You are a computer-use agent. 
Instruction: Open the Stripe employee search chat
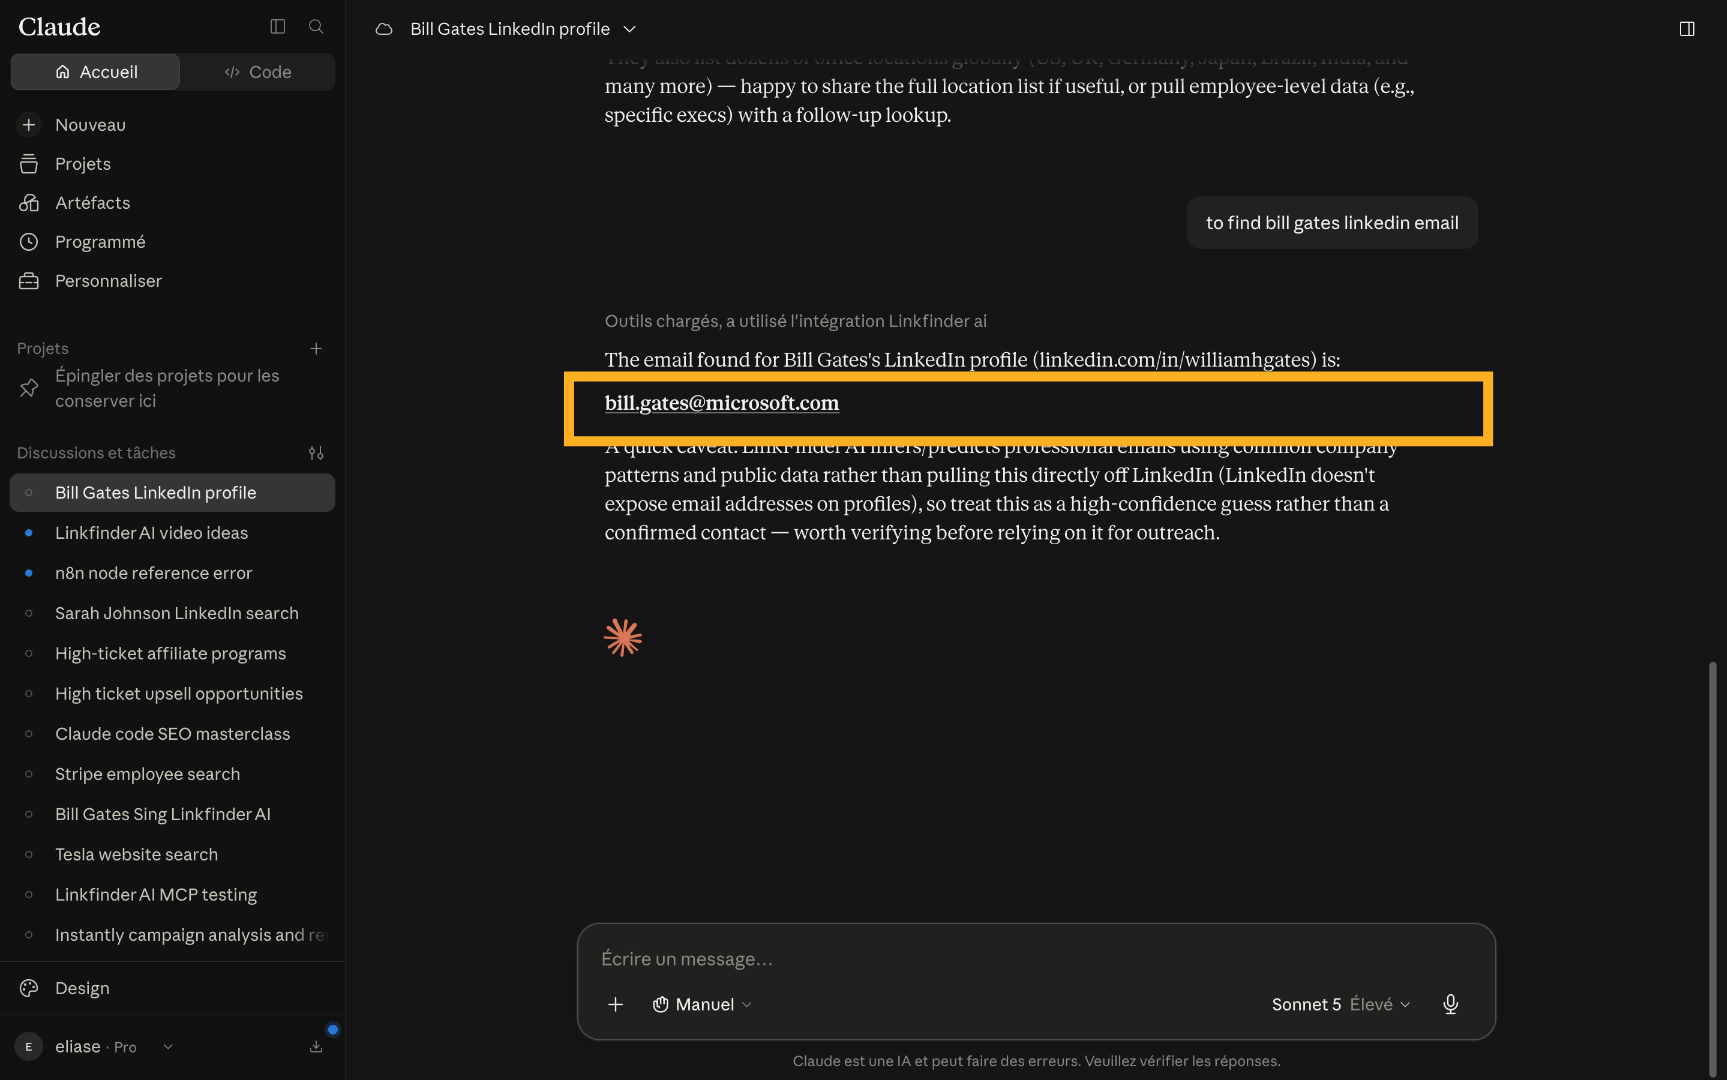click(172, 774)
